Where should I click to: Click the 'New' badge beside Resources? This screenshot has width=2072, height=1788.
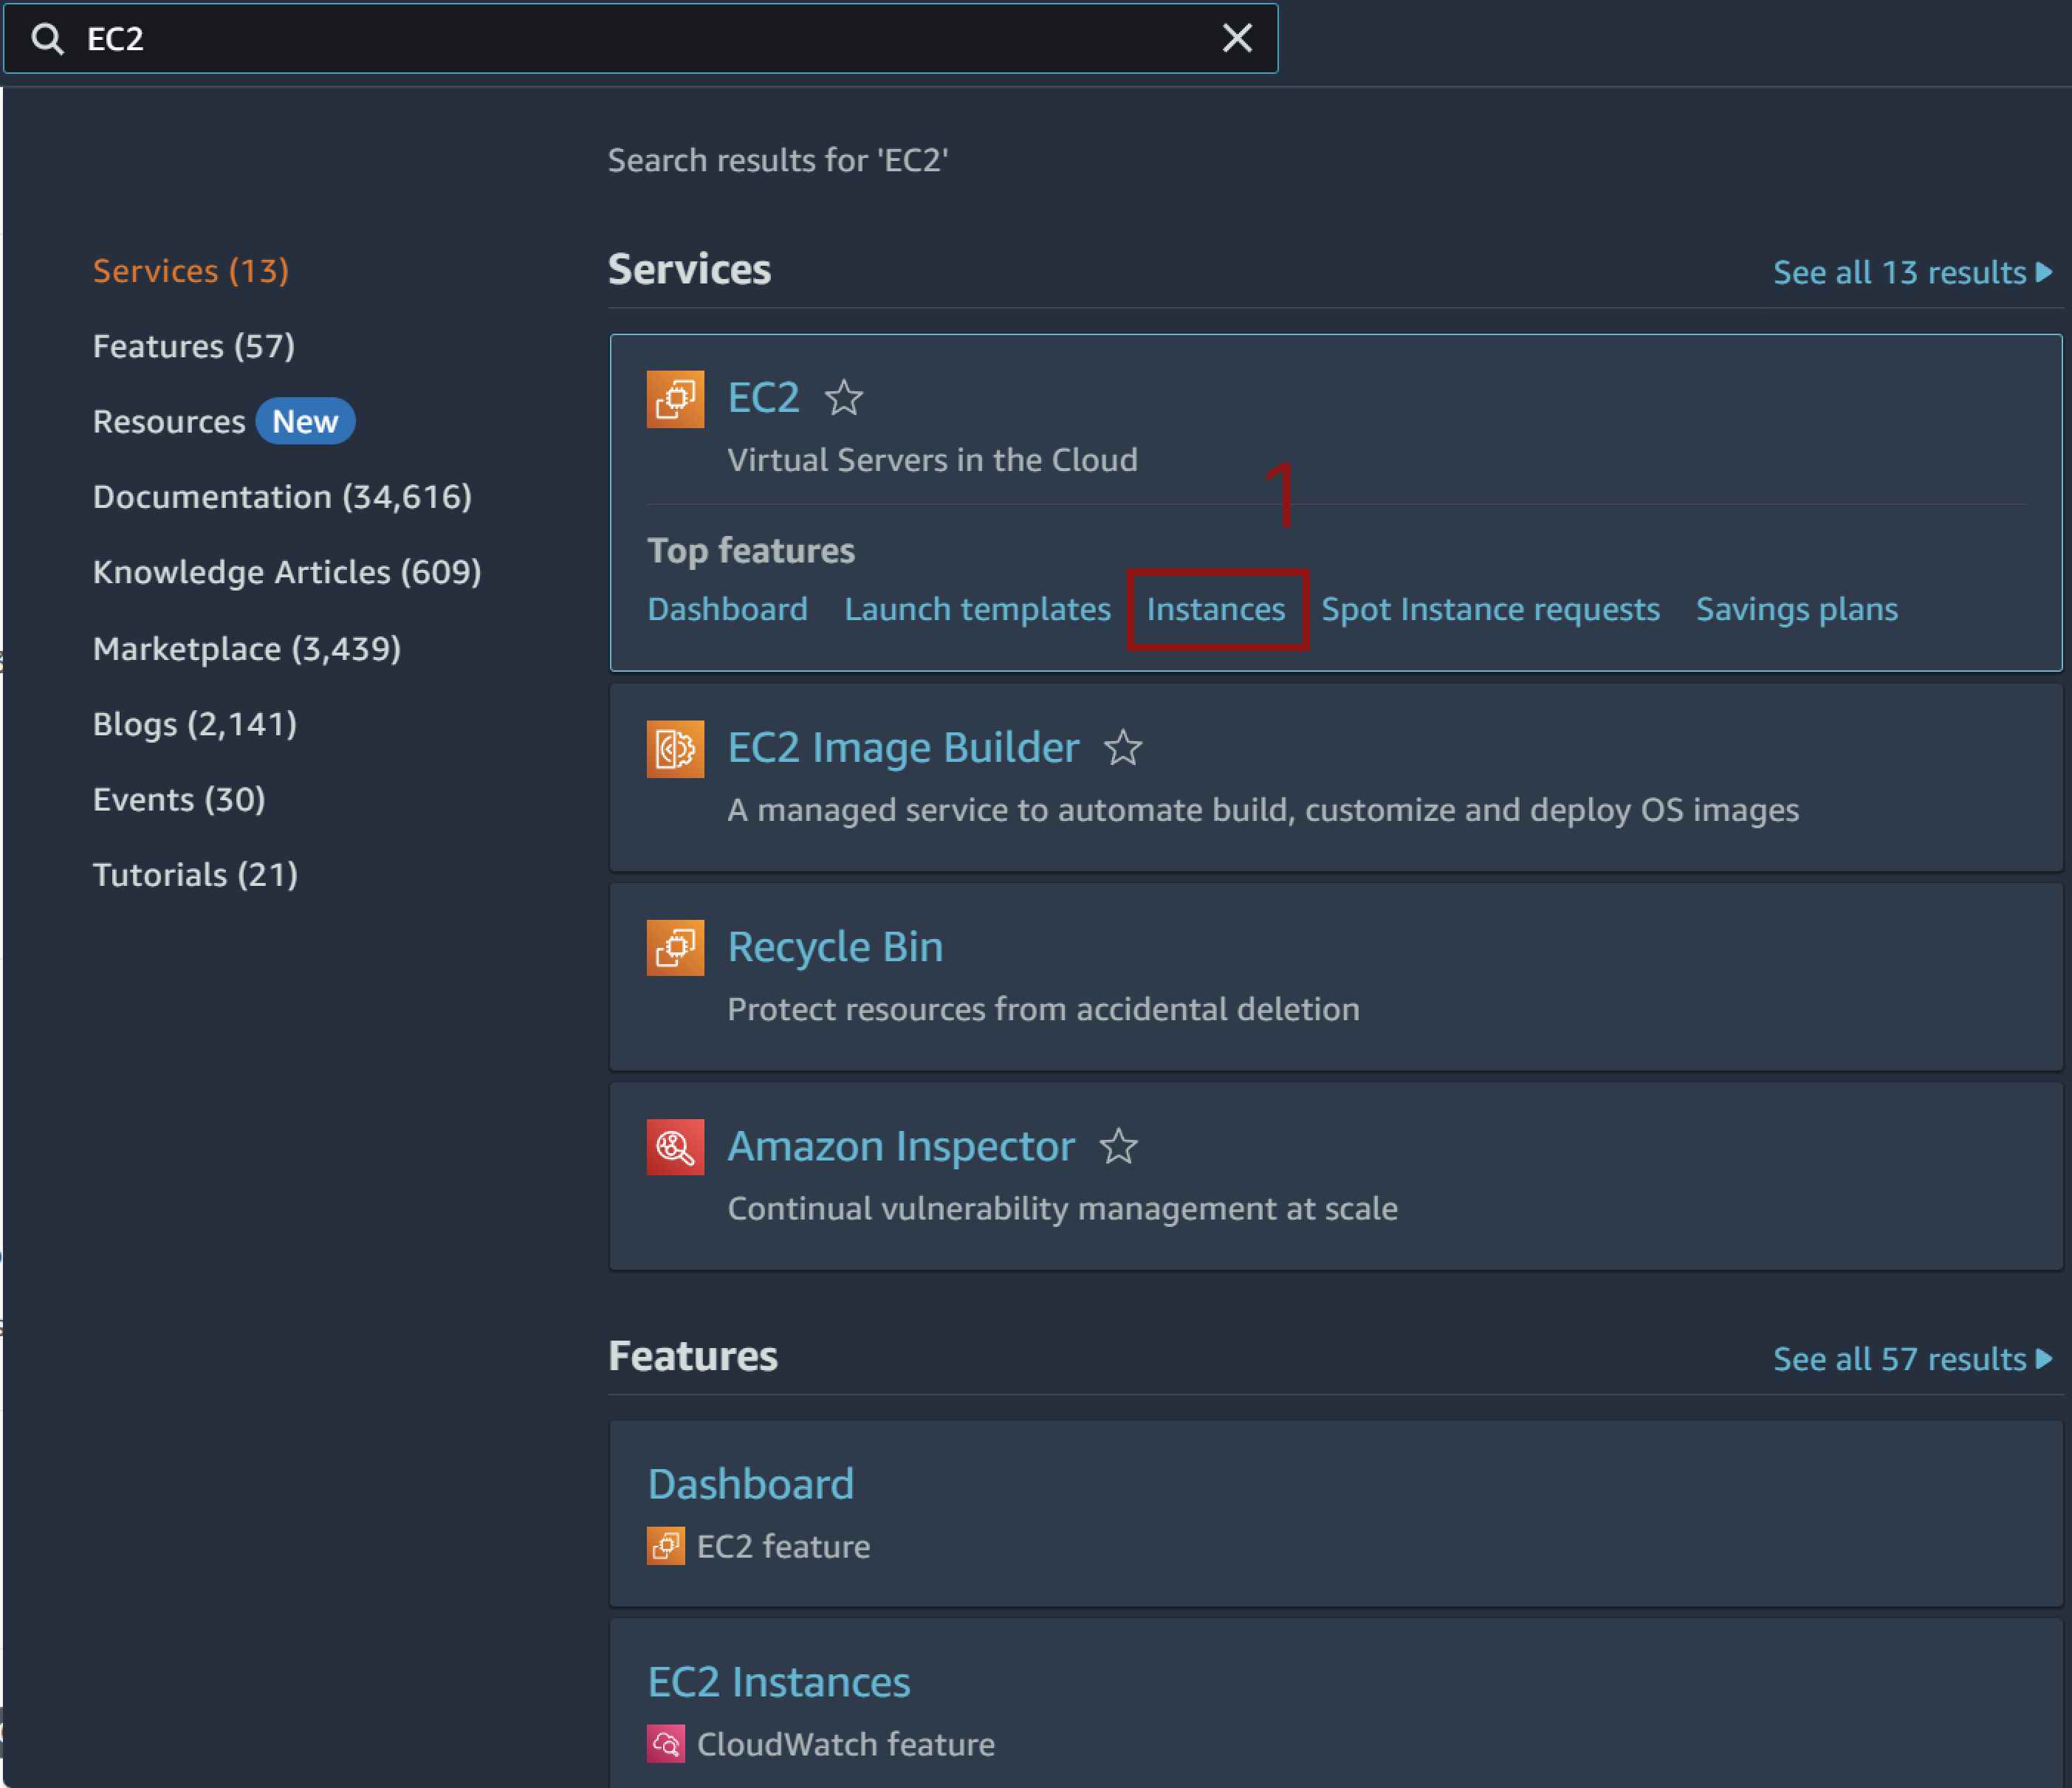[305, 421]
